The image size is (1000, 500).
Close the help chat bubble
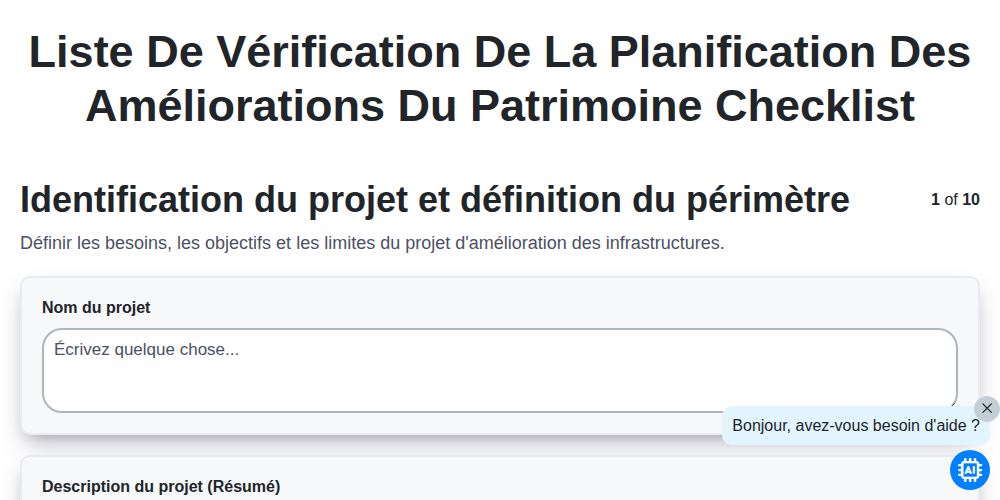tap(987, 409)
